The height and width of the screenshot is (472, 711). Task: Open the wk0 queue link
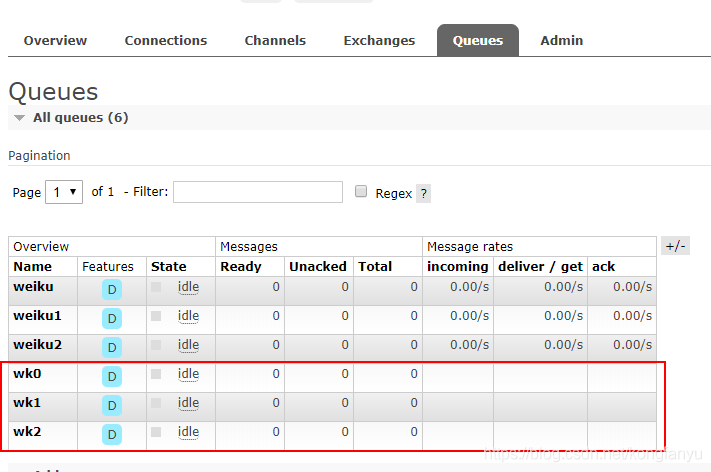pos(27,374)
